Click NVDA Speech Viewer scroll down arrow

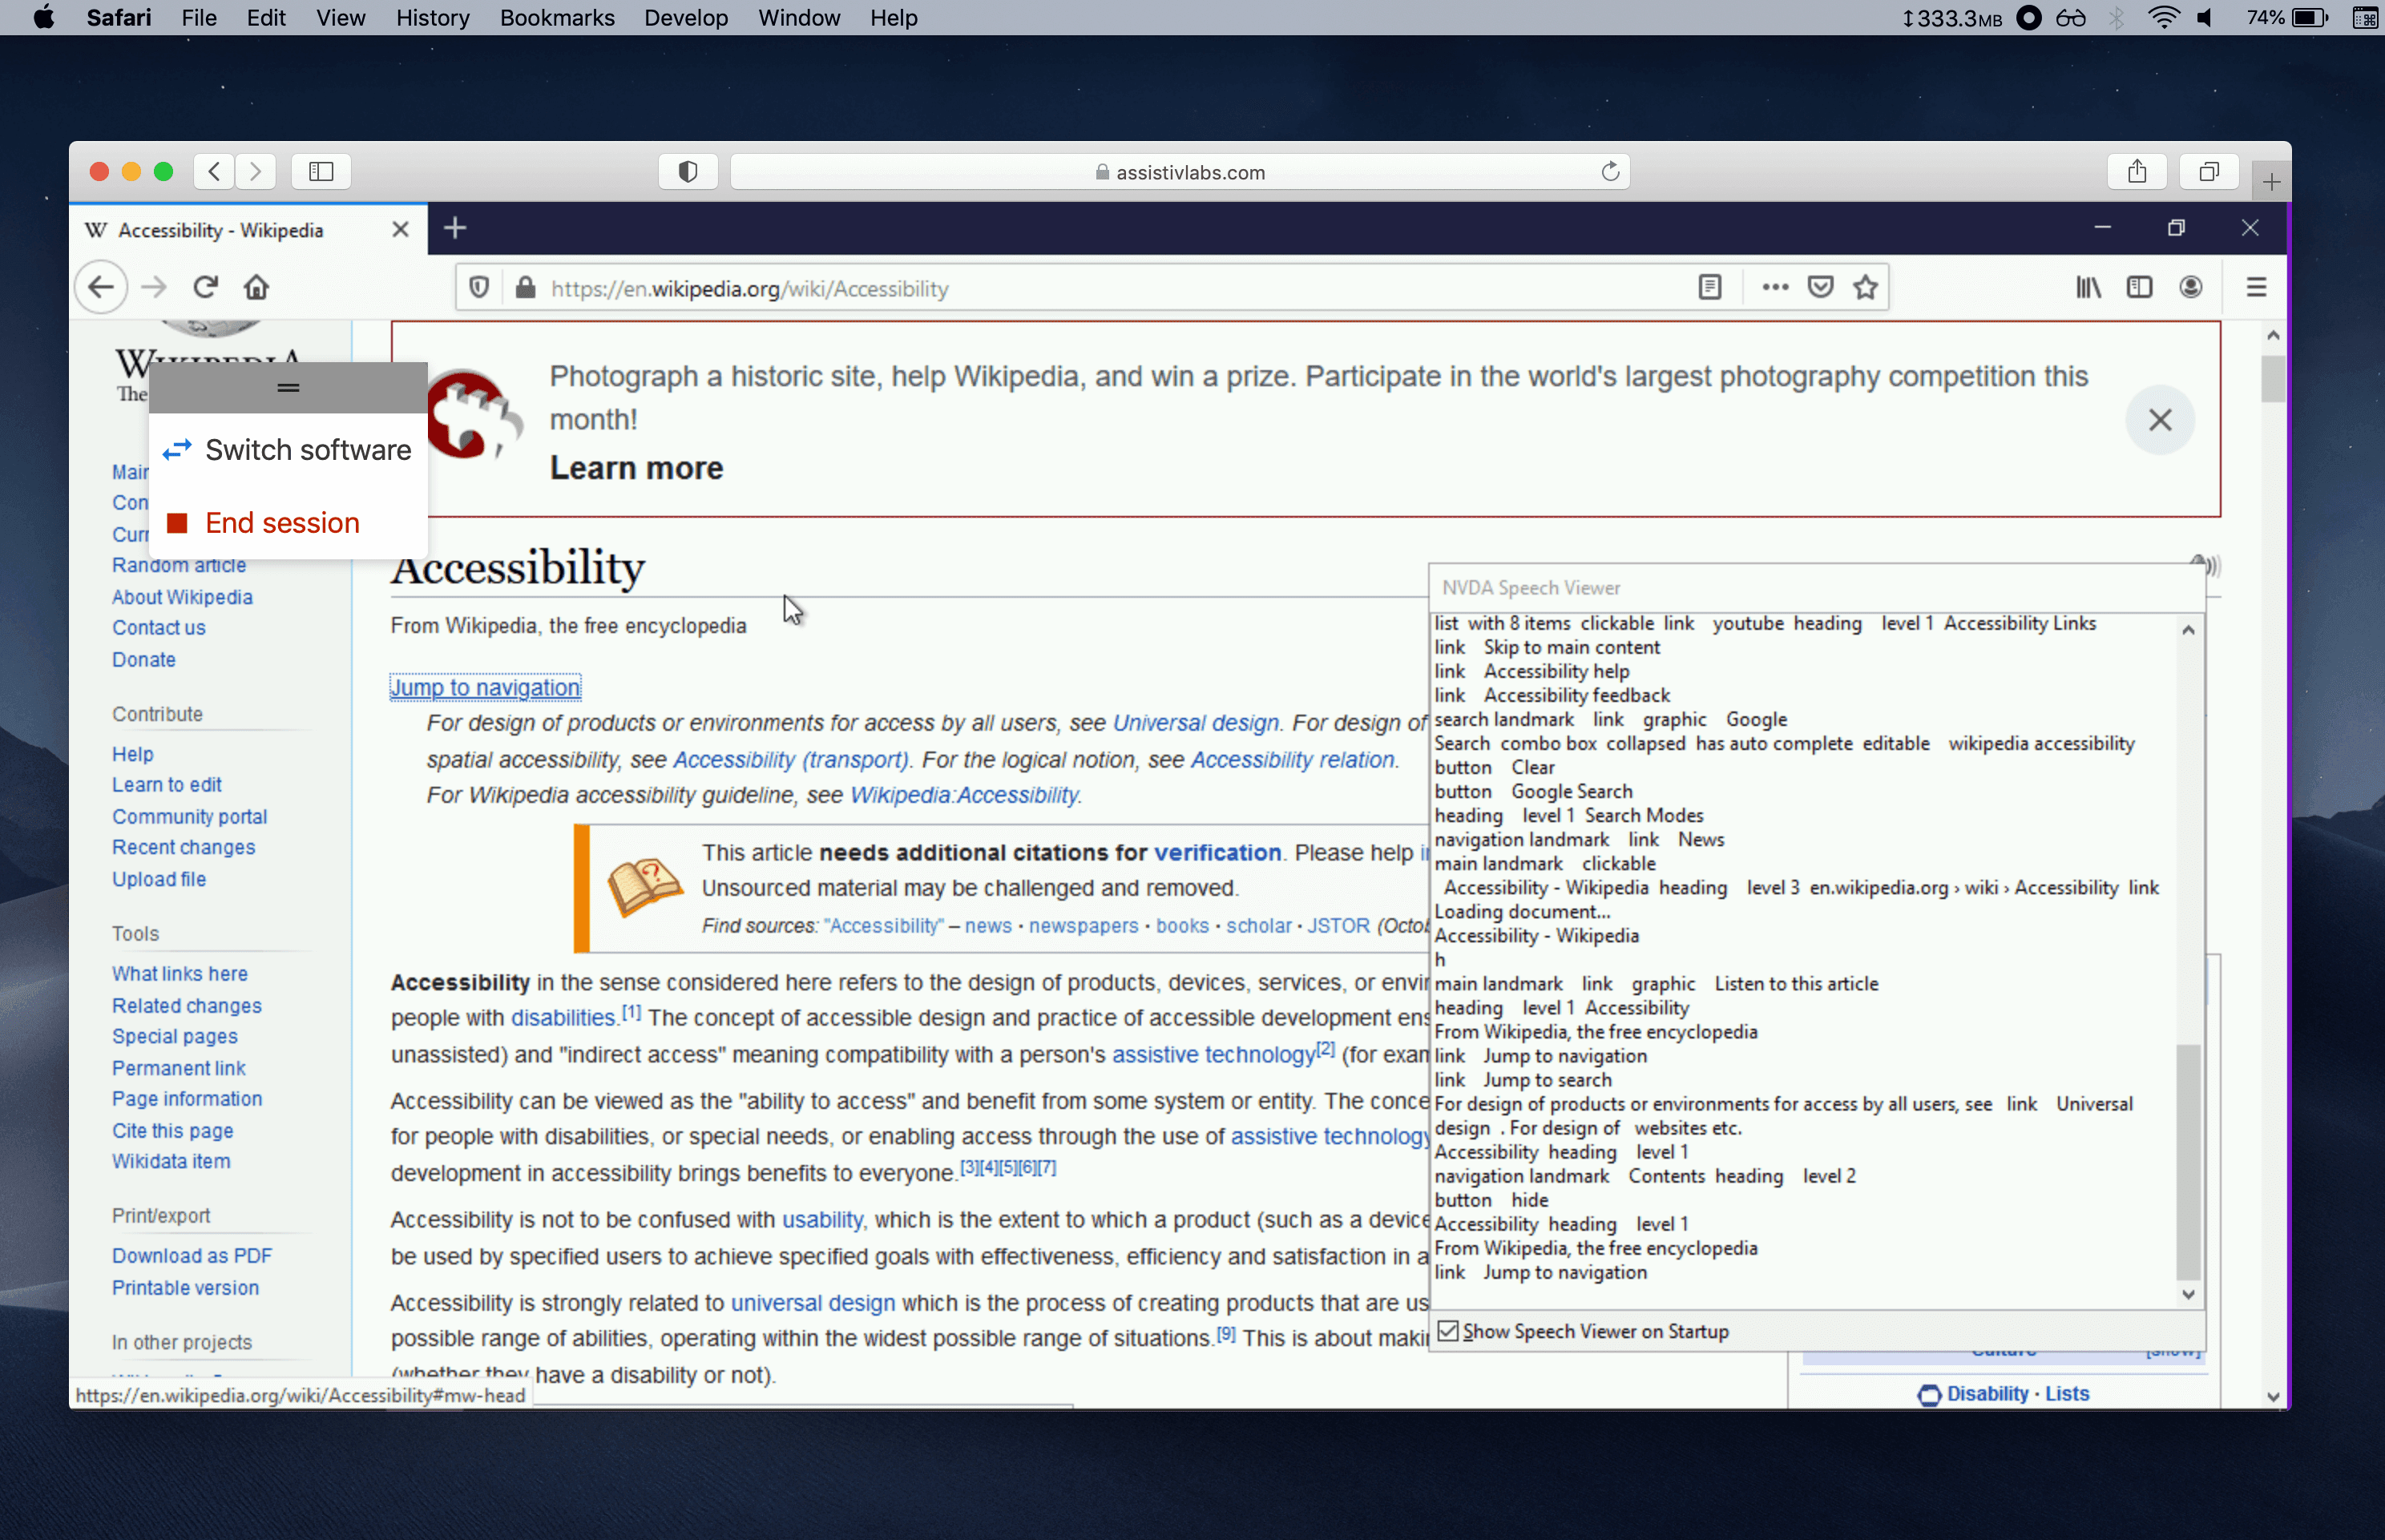tap(2188, 1295)
